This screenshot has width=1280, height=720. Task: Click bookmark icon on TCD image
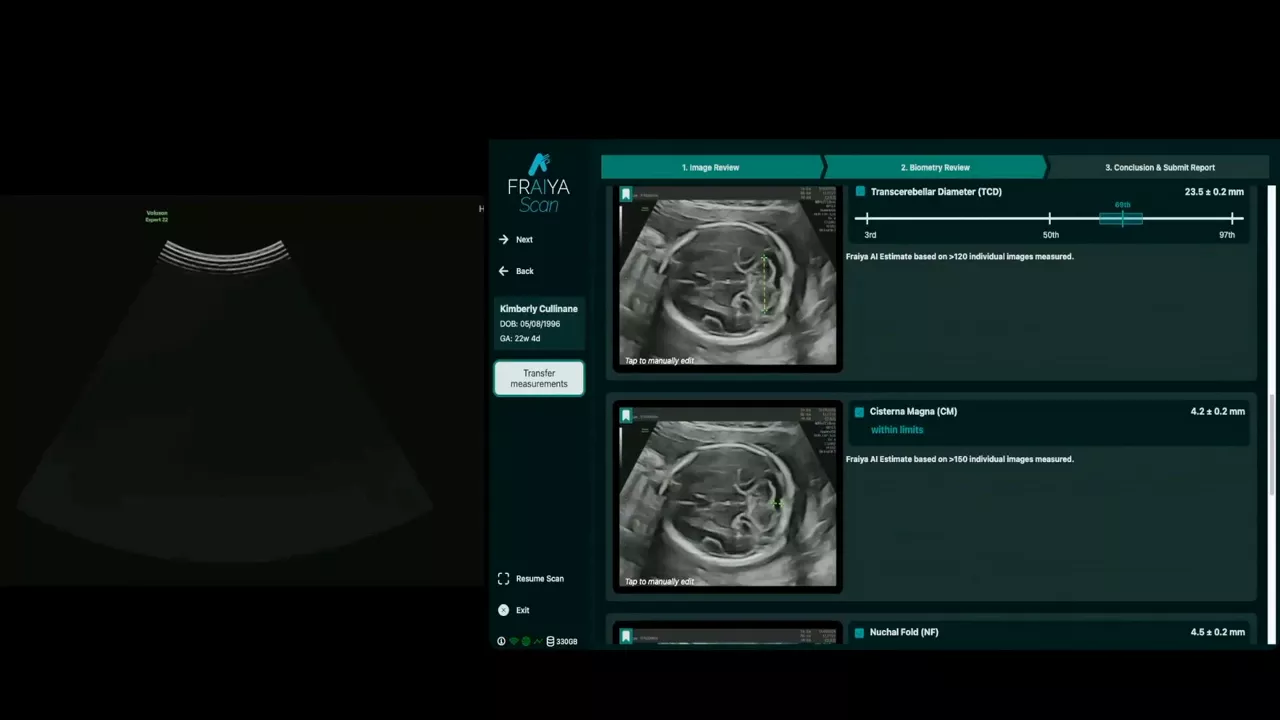[626, 195]
